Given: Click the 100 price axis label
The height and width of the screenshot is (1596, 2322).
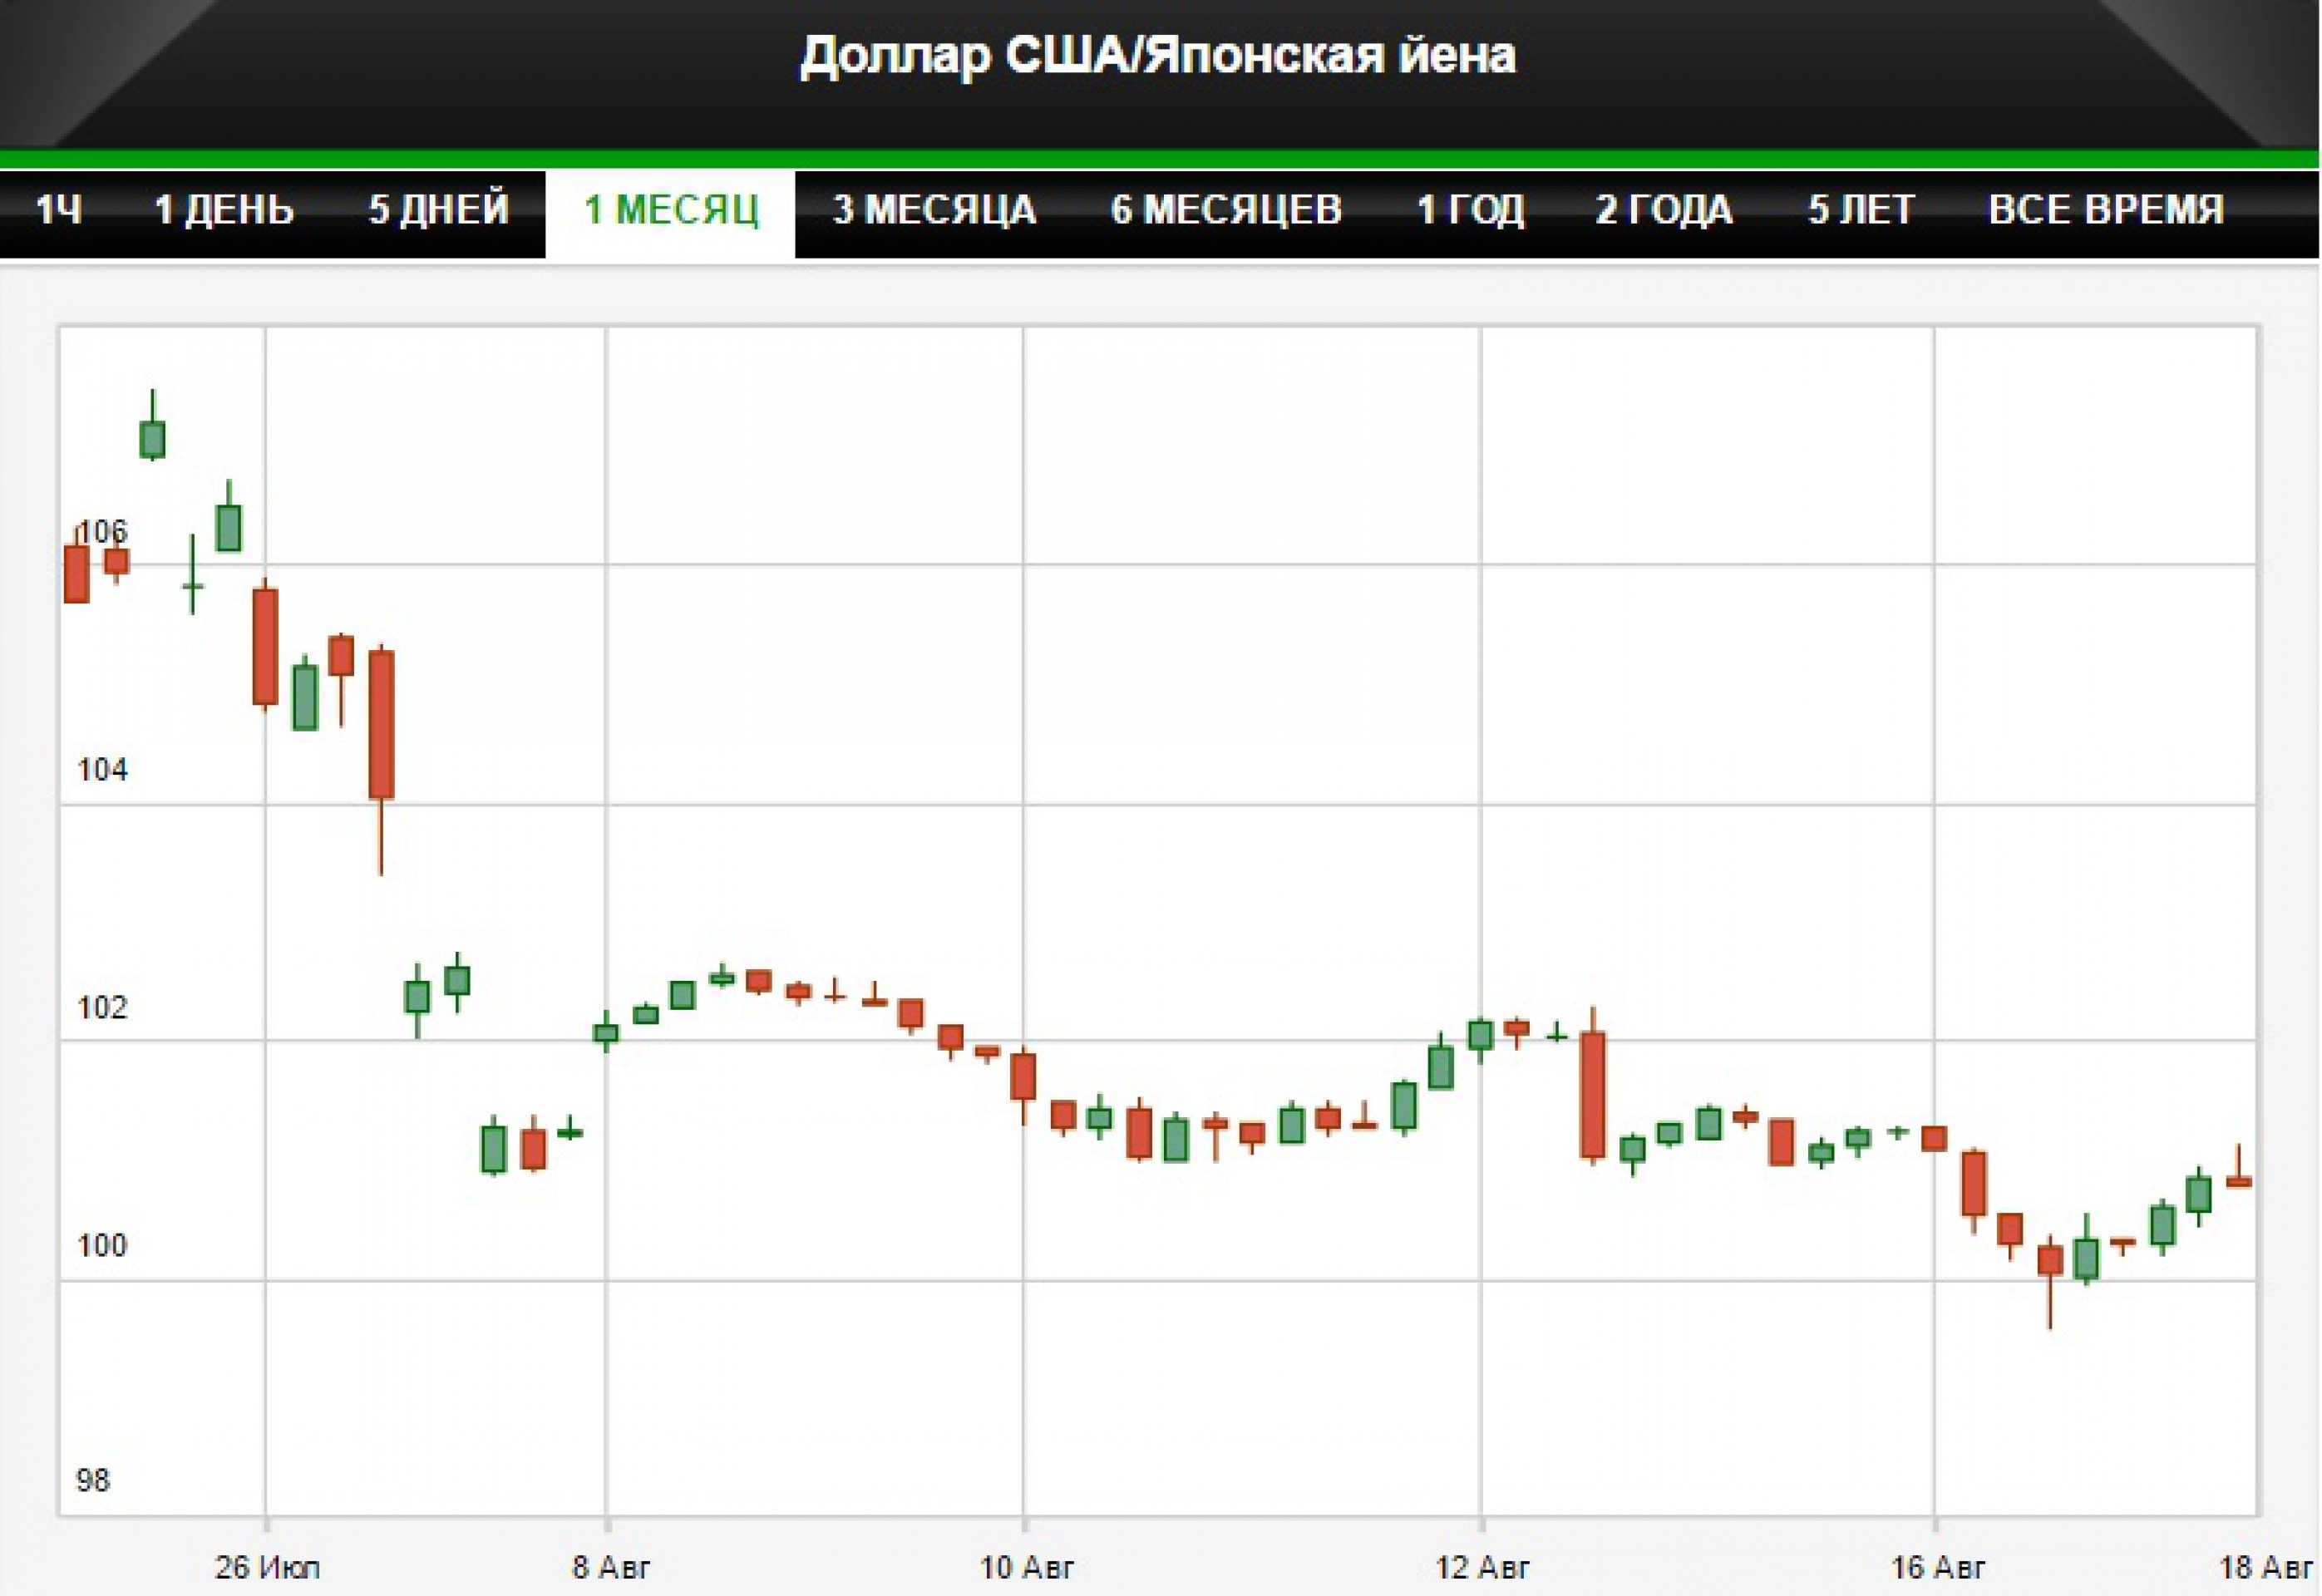Looking at the screenshot, I should pyautogui.click(x=102, y=1246).
